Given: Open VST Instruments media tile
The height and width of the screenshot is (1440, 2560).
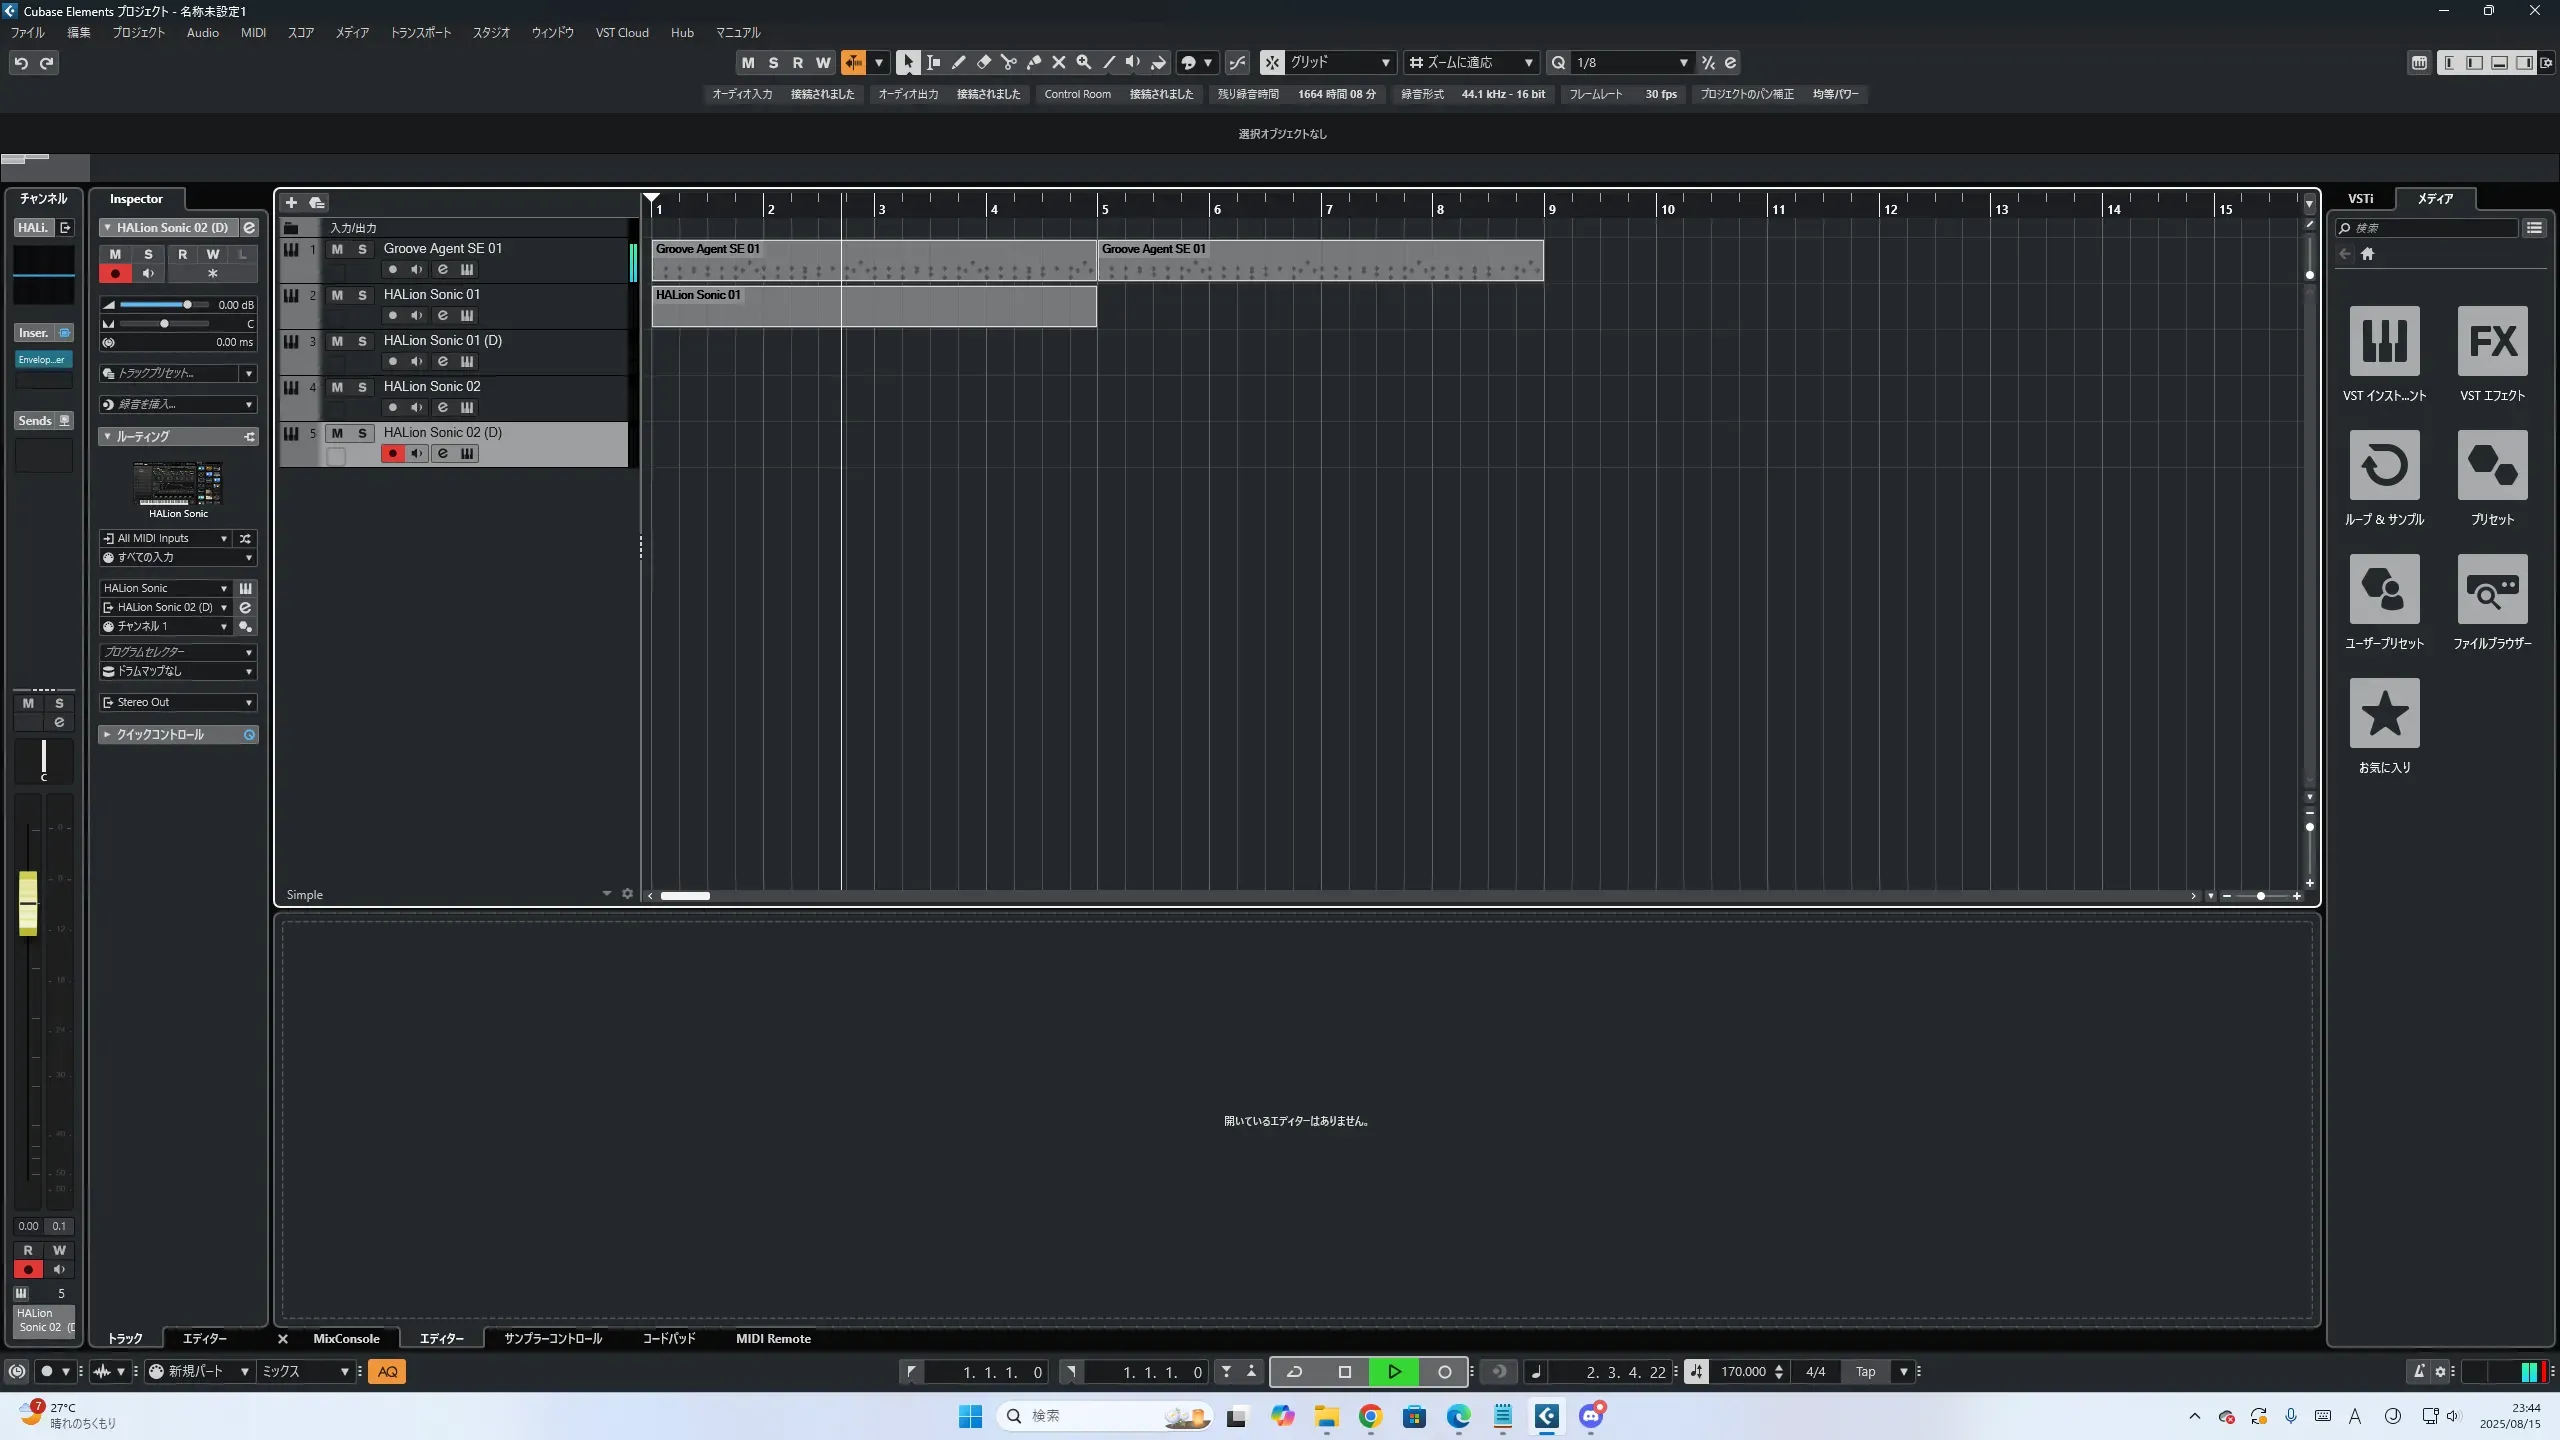Looking at the screenshot, I should point(2384,342).
